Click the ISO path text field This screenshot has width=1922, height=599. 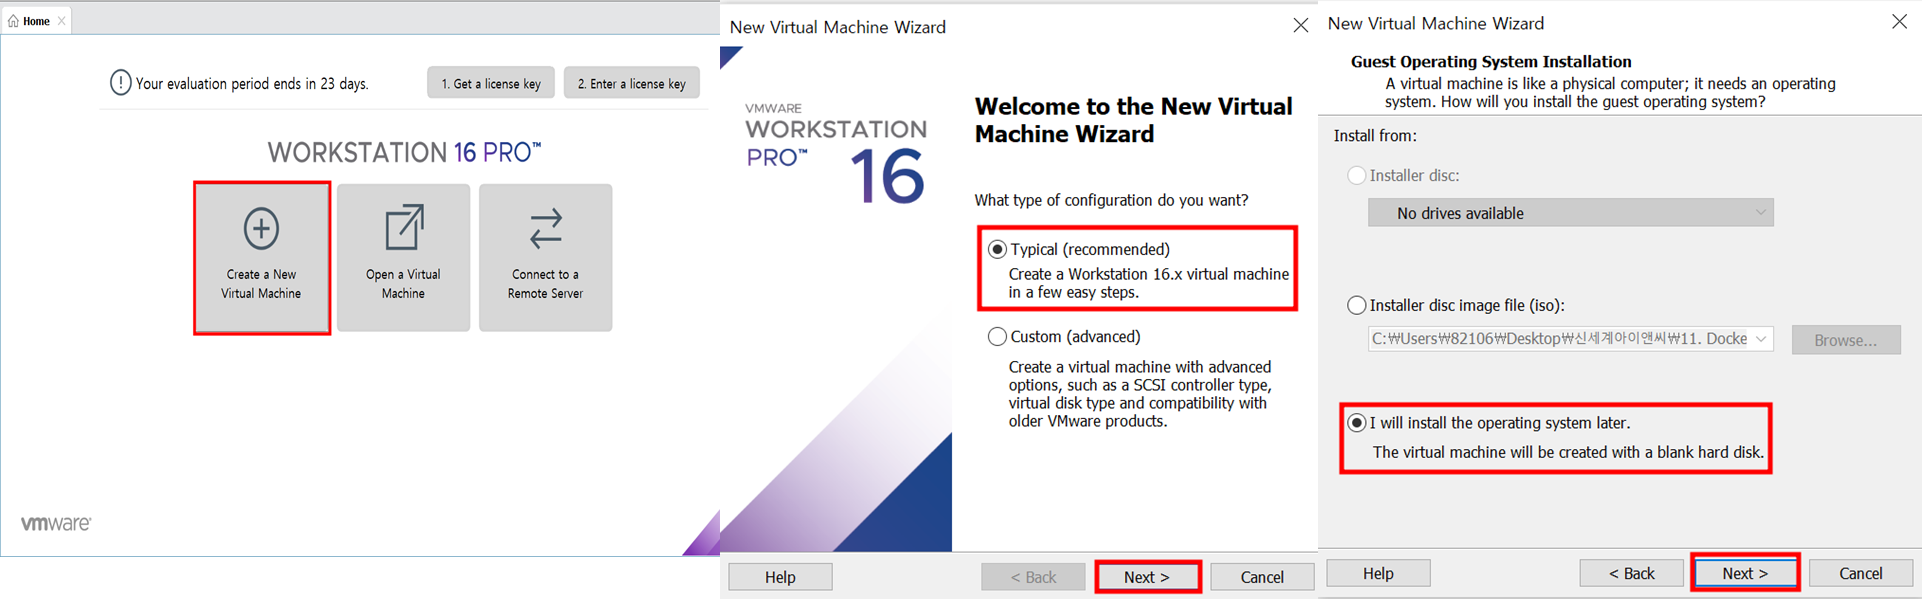click(1558, 339)
